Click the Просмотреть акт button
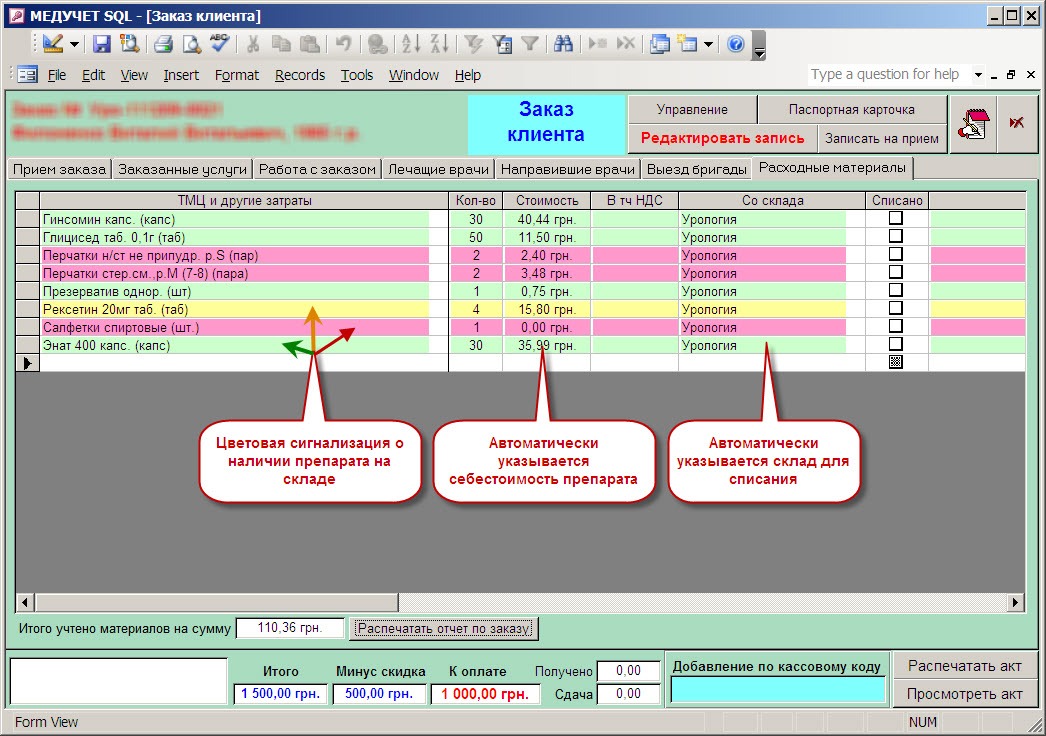The height and width of the screenshot is (736, 1046). tap(965, 694)
